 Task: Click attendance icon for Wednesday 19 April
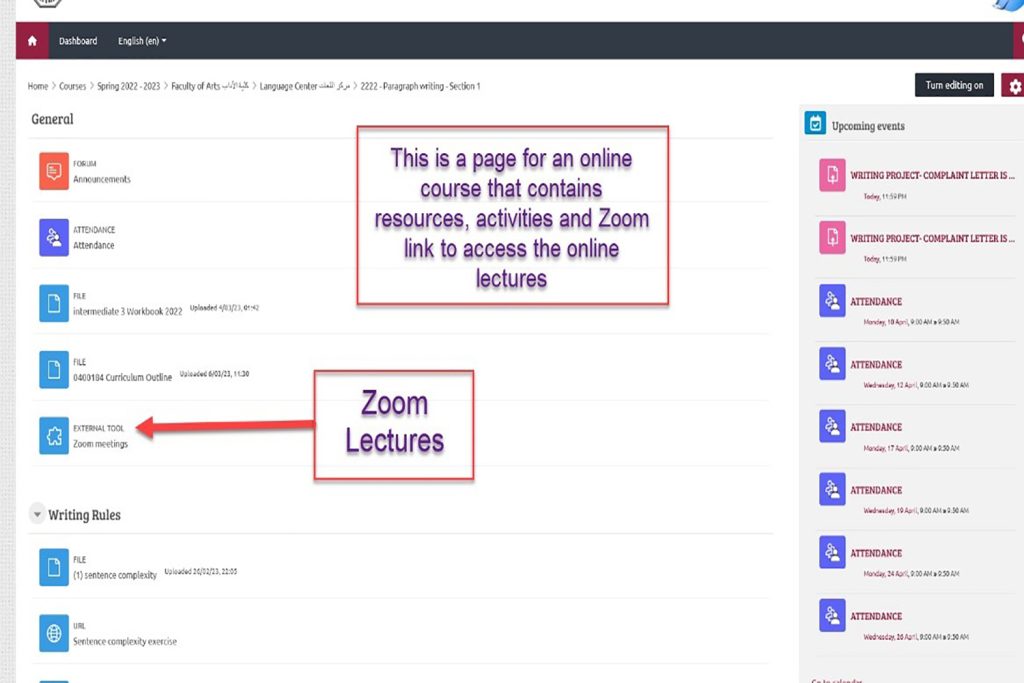pos(832,490)
